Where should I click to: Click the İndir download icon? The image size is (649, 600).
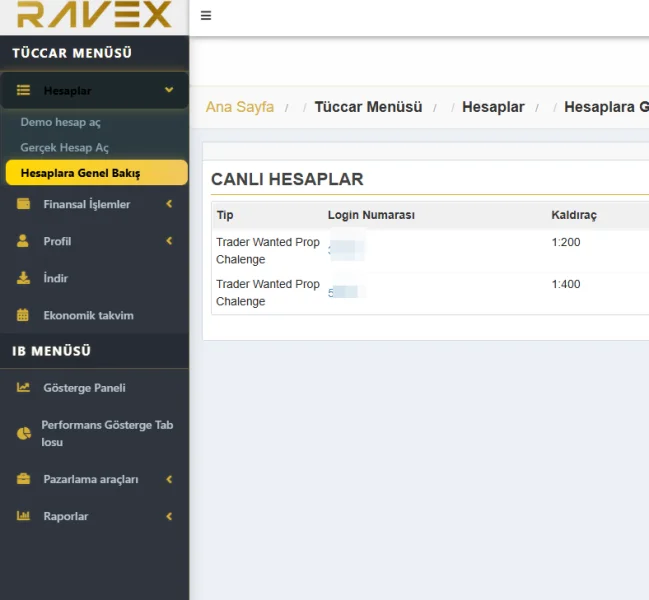point(23,278)
